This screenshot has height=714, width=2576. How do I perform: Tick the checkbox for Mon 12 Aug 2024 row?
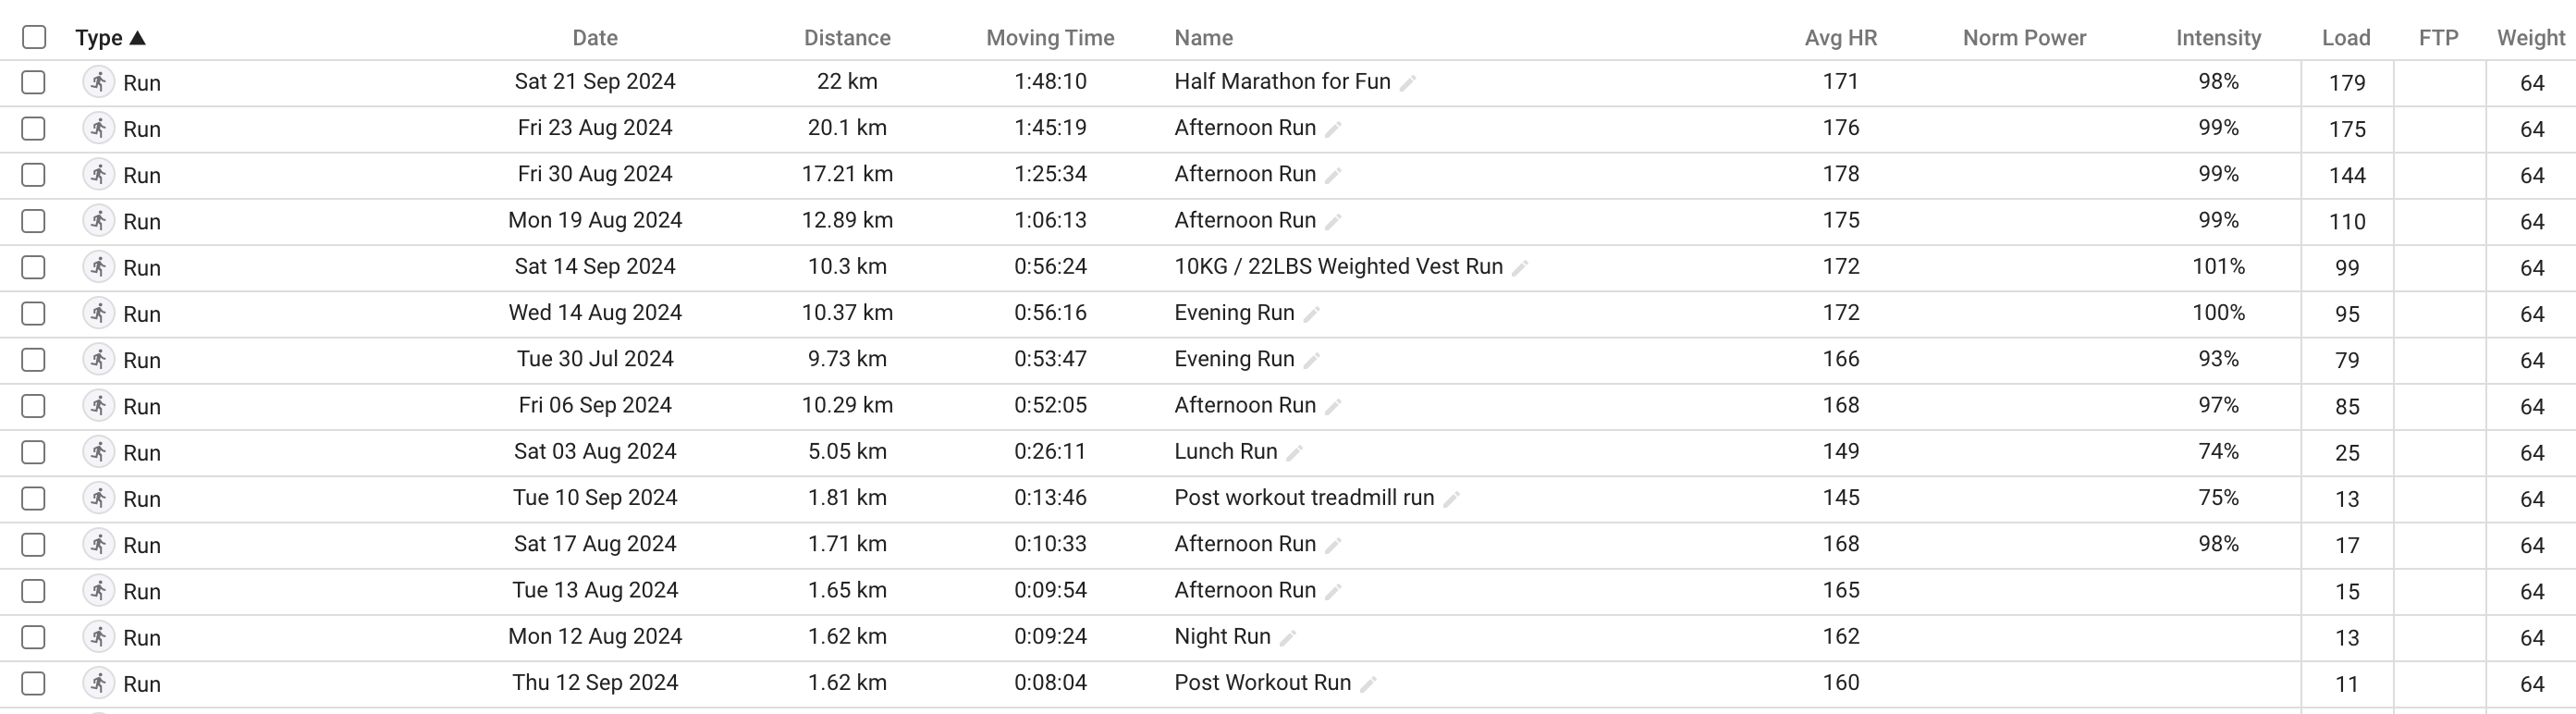[34, 637]
